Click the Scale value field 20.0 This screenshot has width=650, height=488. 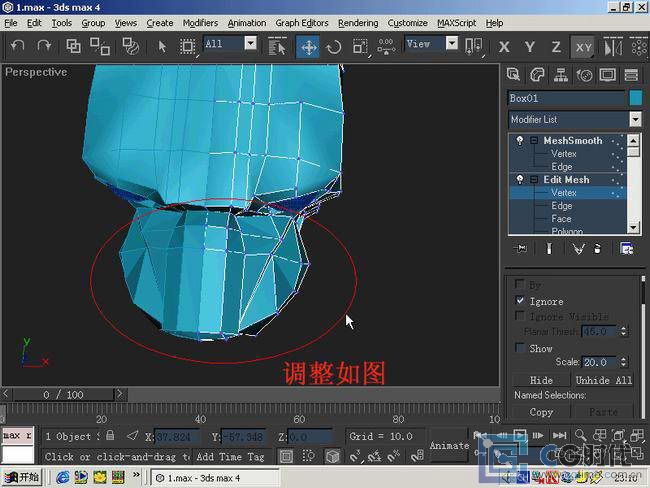600,362
